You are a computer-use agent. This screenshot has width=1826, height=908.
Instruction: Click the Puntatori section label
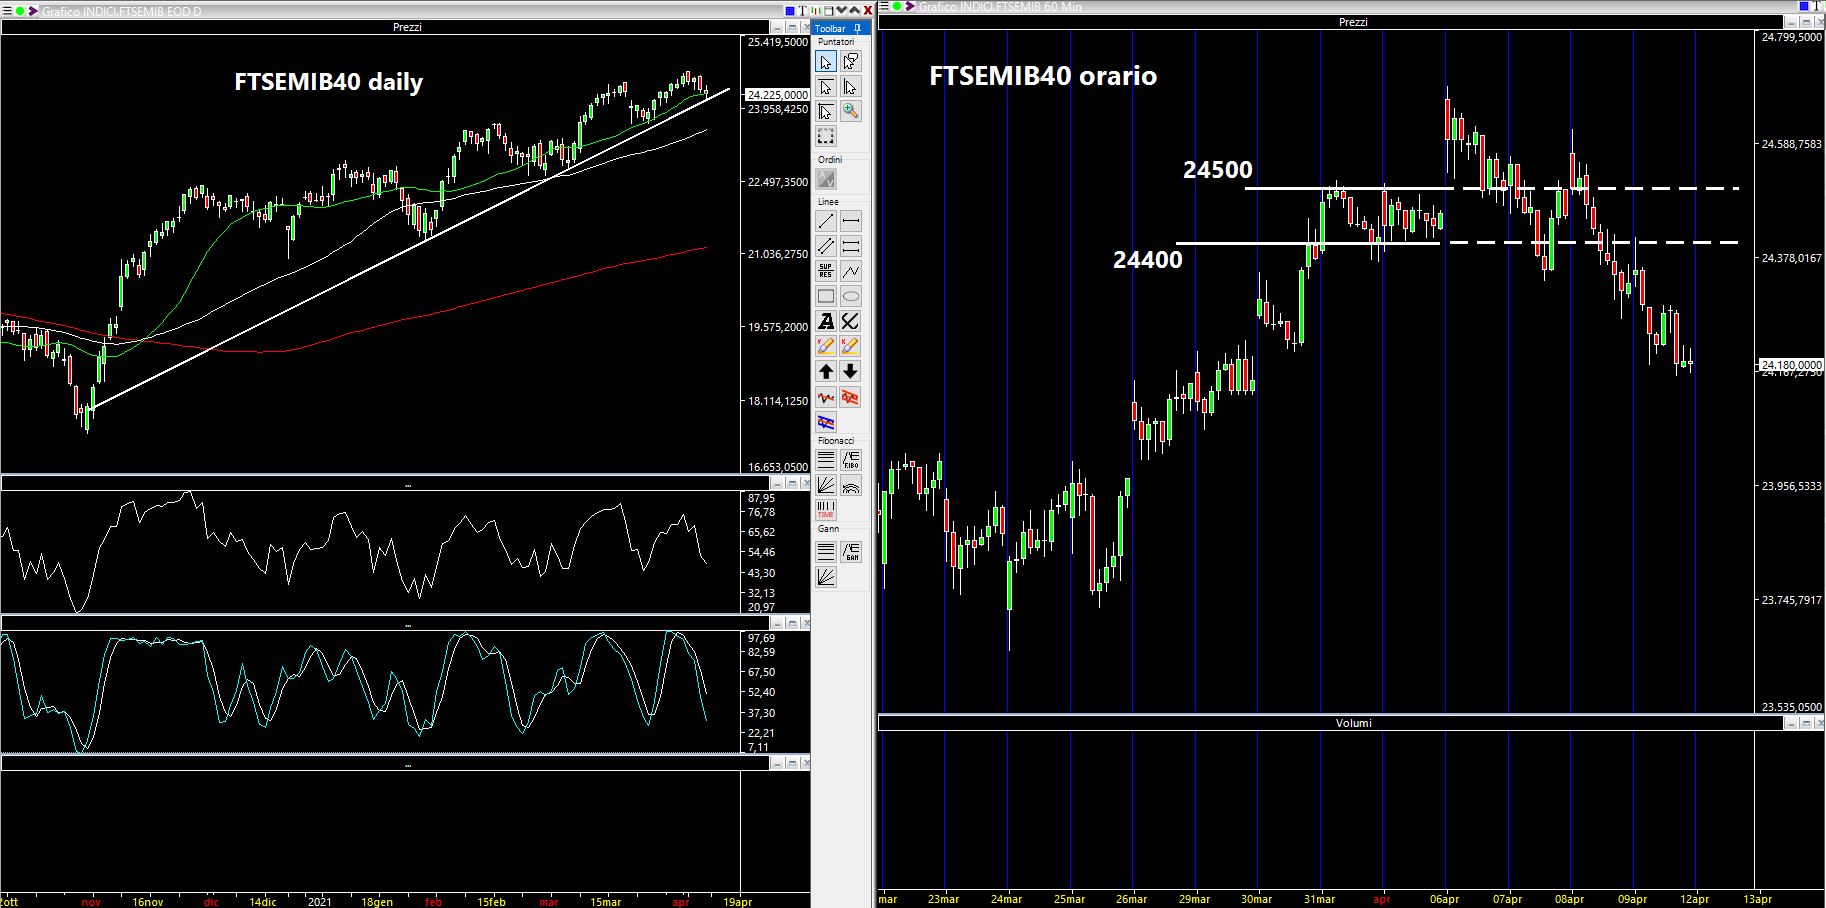[x=836, y=42]
